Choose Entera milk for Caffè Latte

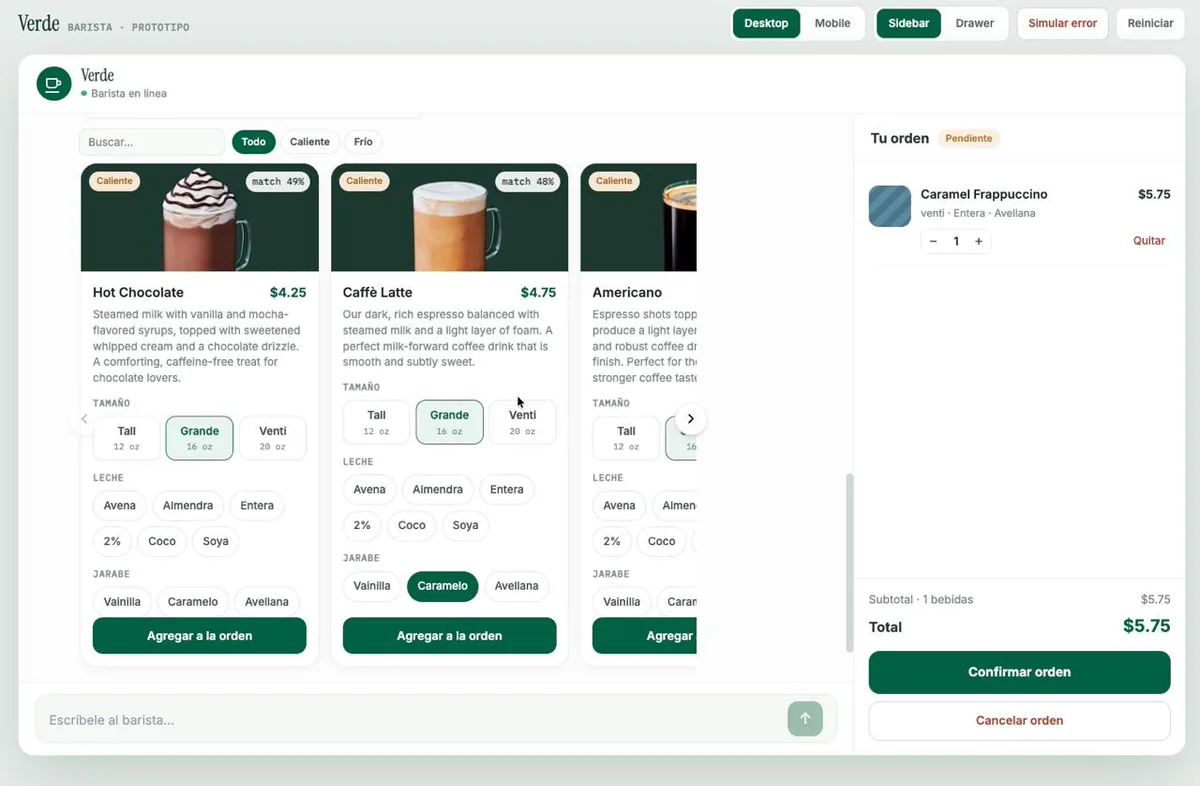click(507, 490)
